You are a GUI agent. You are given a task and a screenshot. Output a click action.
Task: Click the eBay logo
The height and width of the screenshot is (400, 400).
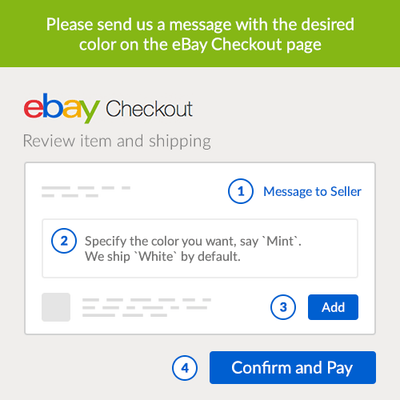[x=61, y=108]
